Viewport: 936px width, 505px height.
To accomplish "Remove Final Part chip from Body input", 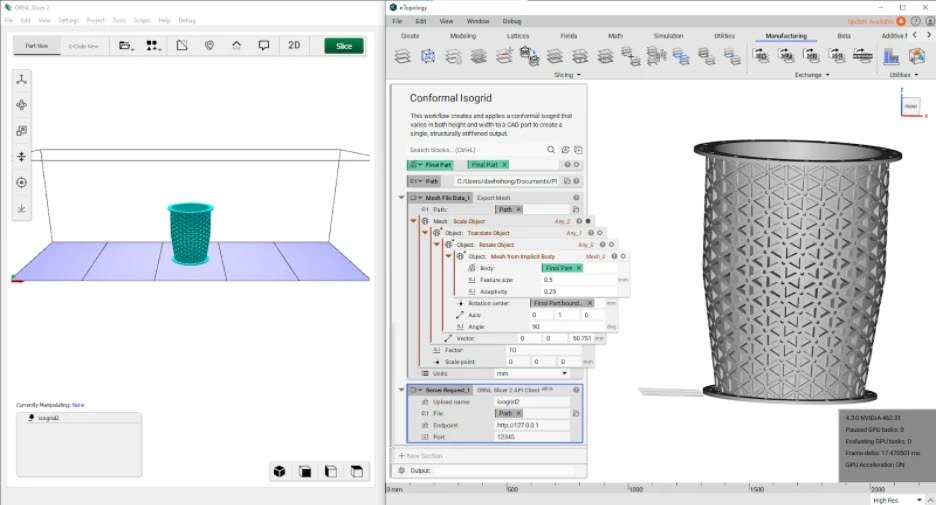I will [578, 268].
